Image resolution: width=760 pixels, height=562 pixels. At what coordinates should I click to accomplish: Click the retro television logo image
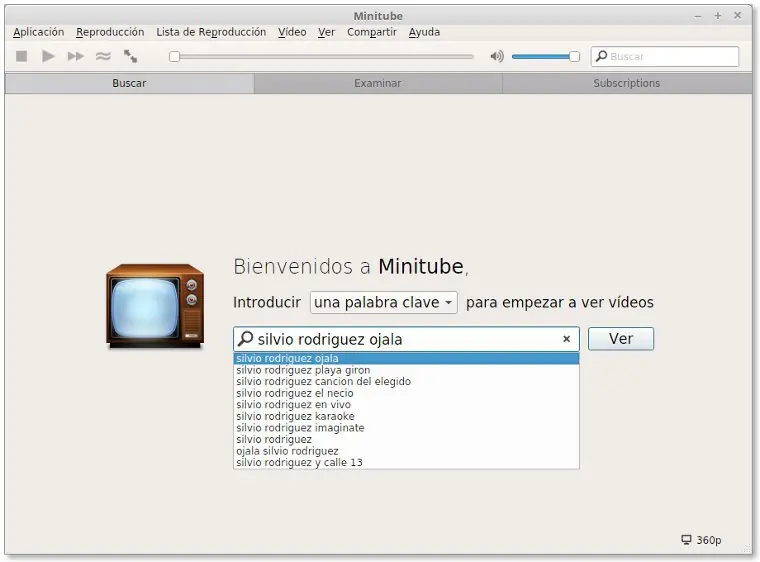point(155,306)
